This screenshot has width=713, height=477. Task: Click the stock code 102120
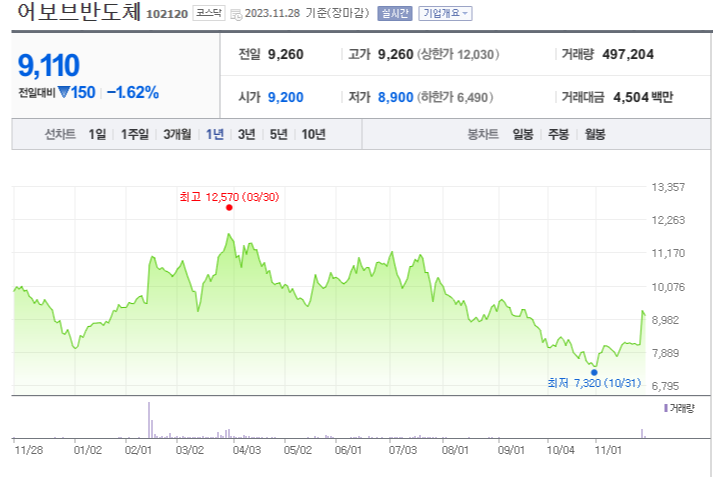coord(167,14)
